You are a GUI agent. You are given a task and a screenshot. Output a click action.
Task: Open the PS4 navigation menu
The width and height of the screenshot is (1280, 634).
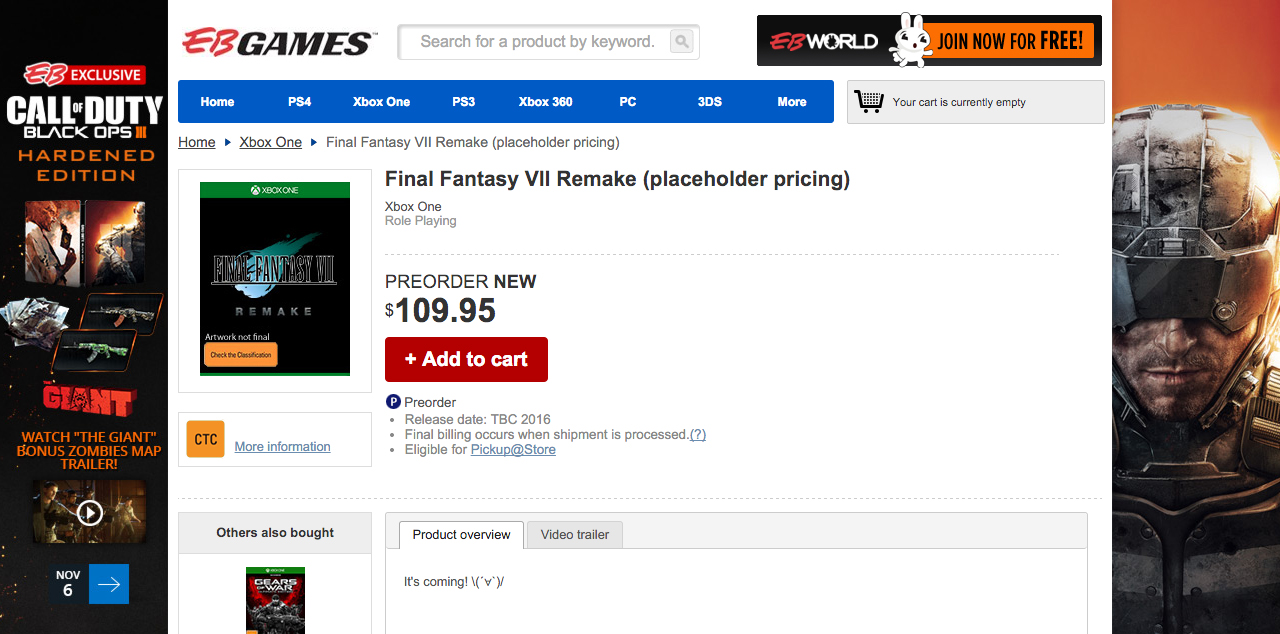coord(299,102)
